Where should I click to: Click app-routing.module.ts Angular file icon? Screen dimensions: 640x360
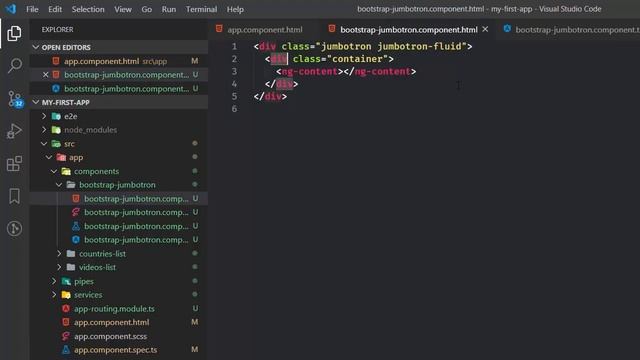click(66, 309)
